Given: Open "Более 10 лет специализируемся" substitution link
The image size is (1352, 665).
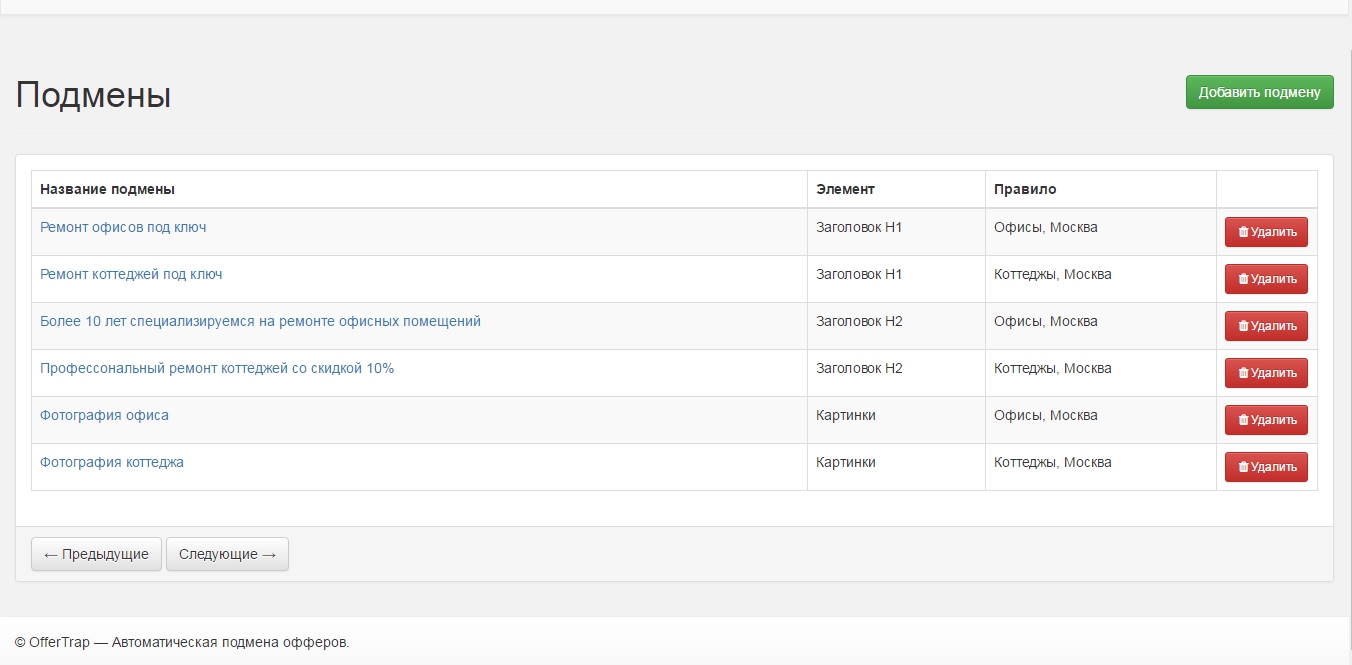Looking at the screenshot, I should [260, 321].
